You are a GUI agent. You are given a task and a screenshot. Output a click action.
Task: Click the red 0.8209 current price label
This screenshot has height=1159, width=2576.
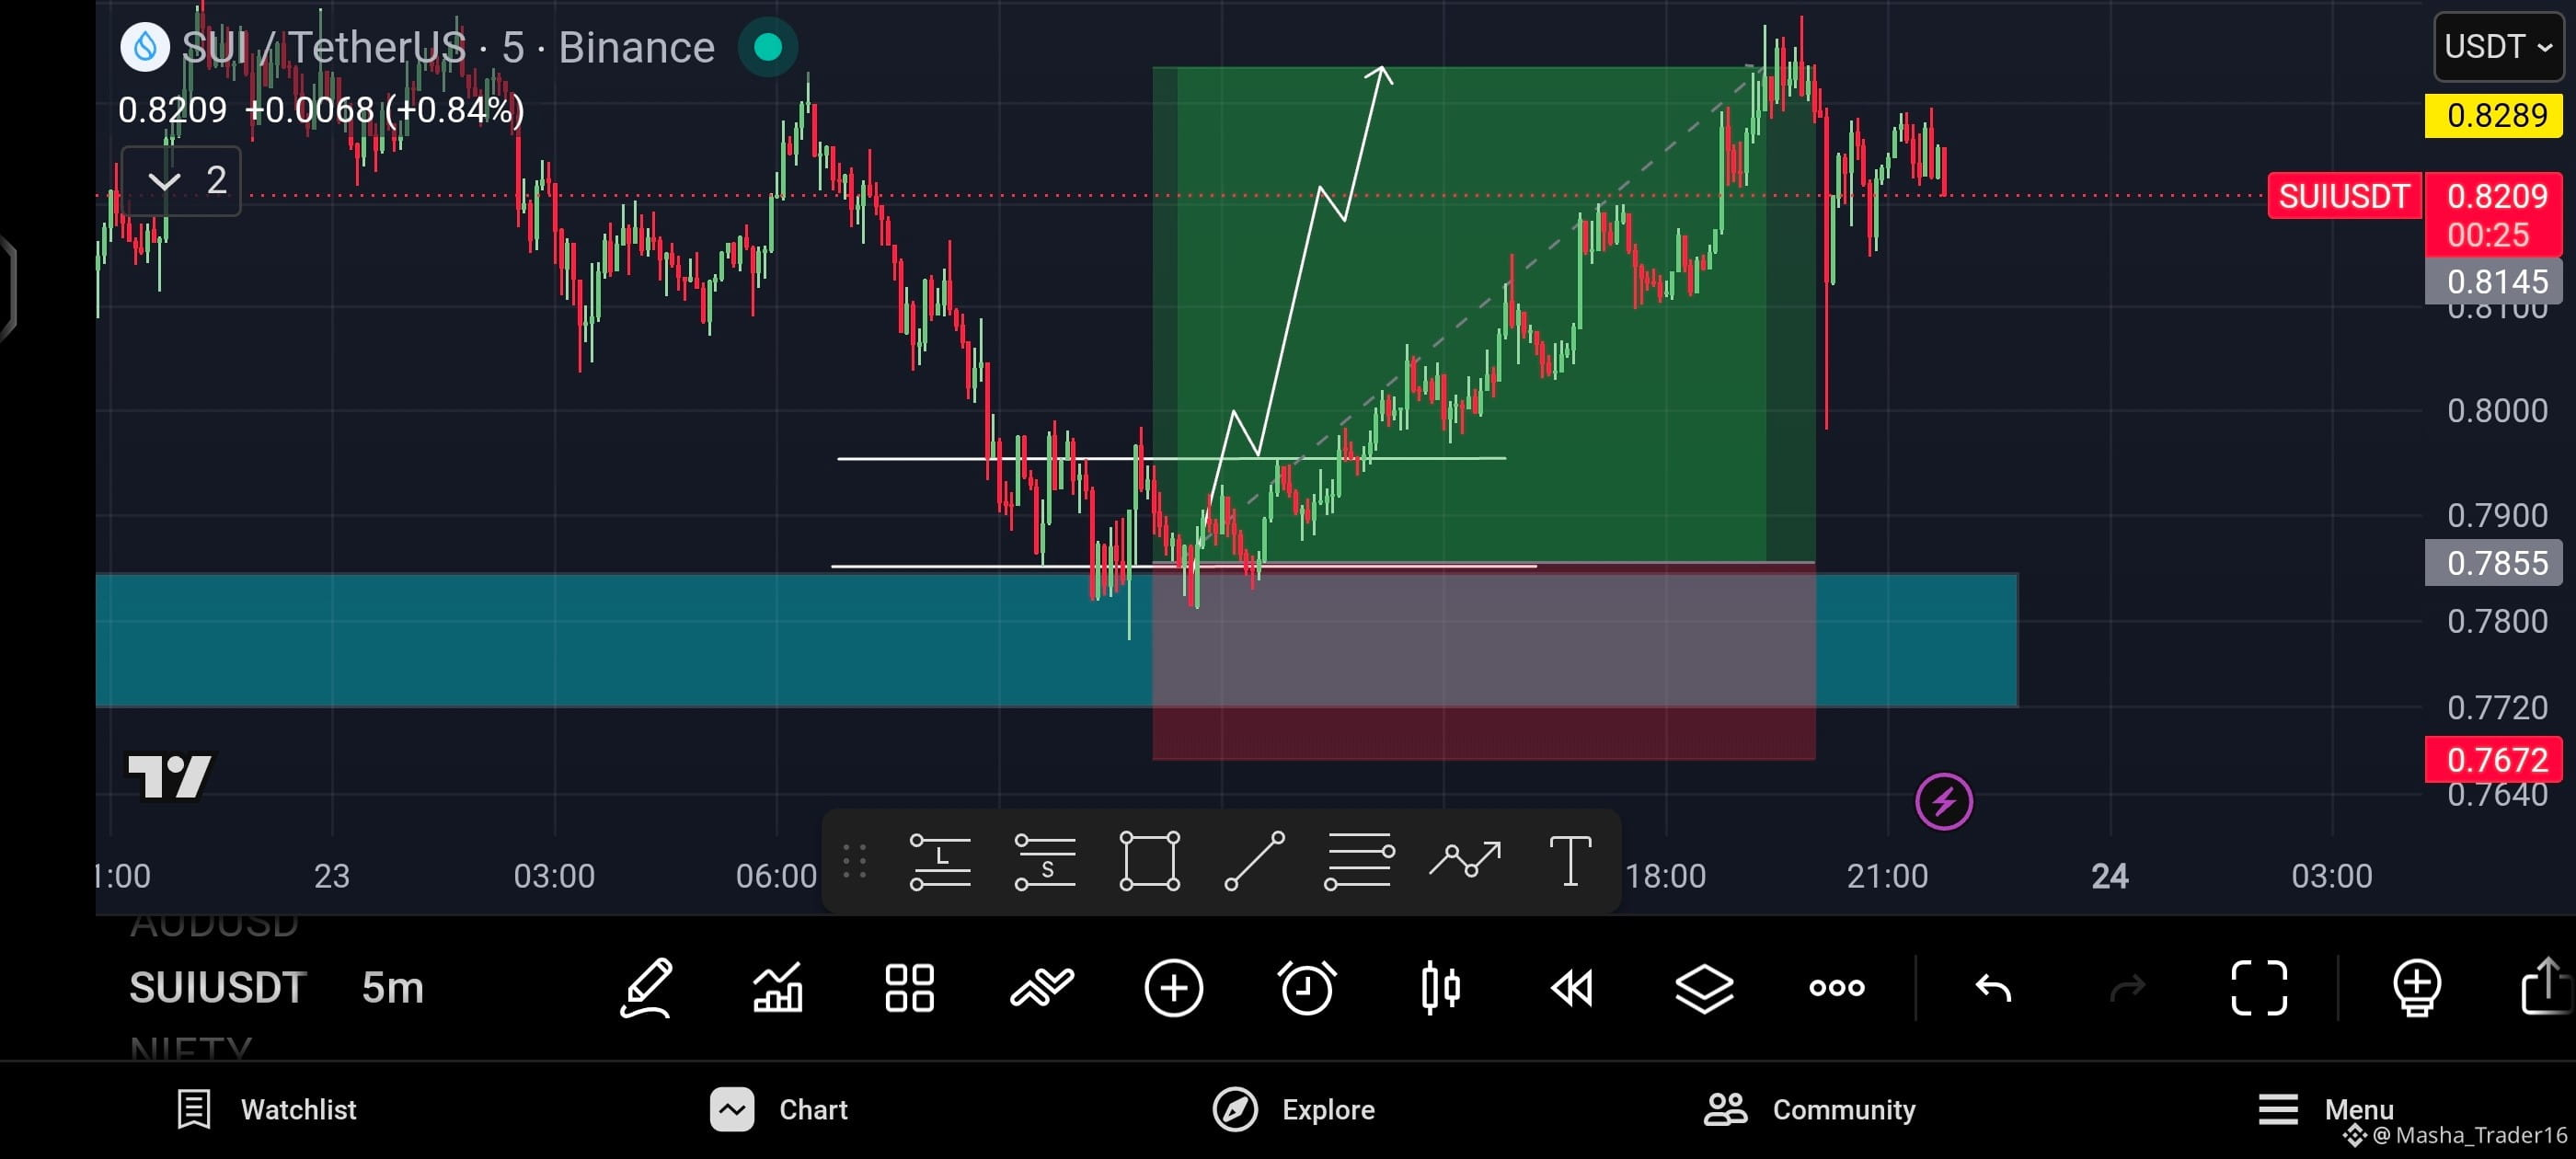click(x=2495, y=215)
